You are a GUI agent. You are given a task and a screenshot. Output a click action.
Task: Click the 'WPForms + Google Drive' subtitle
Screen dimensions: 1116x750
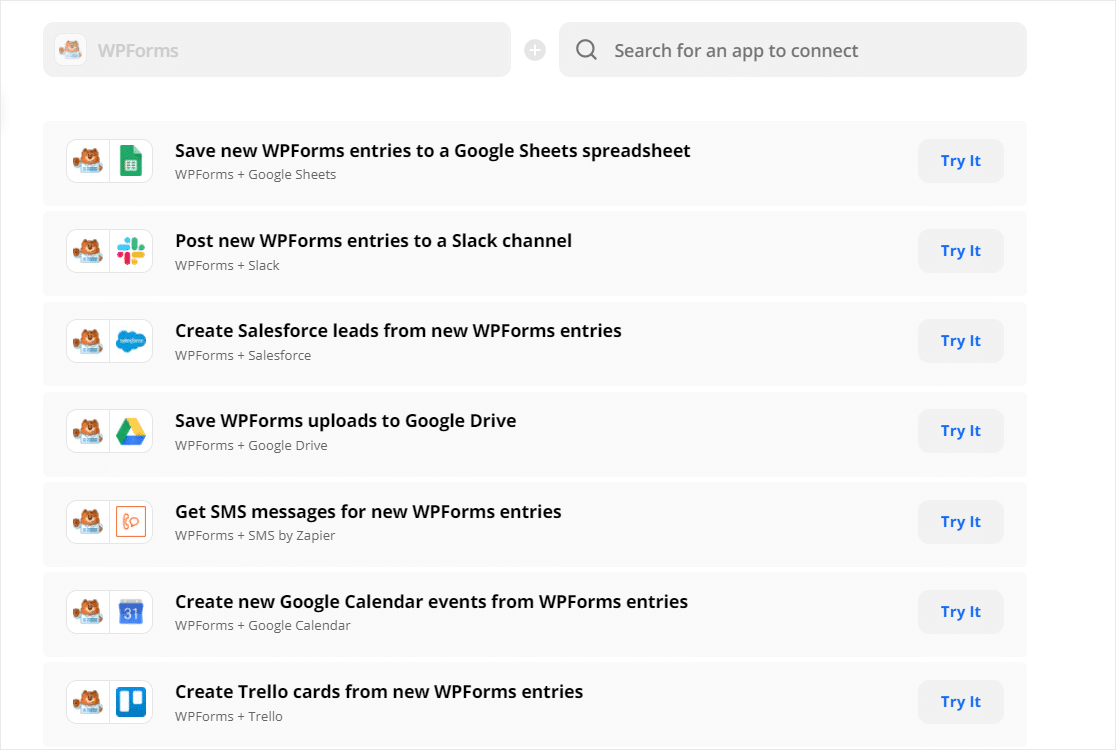(x=251, y=445)
